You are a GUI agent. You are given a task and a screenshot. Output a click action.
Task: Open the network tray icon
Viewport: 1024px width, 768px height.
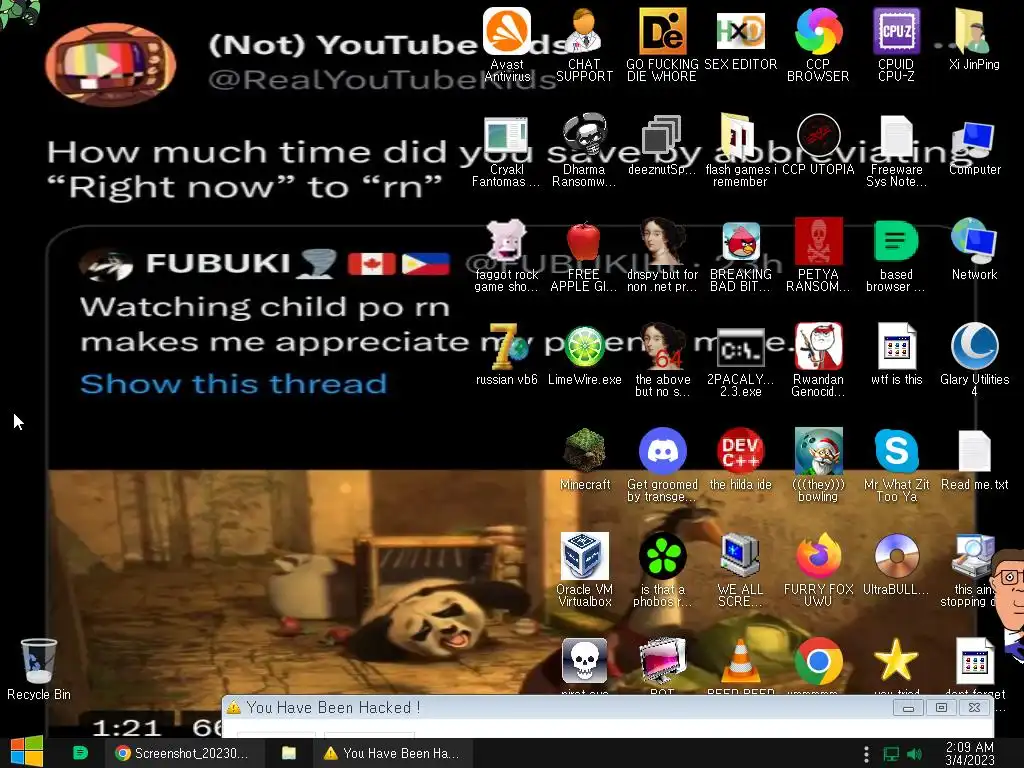[x=891, y=754]
